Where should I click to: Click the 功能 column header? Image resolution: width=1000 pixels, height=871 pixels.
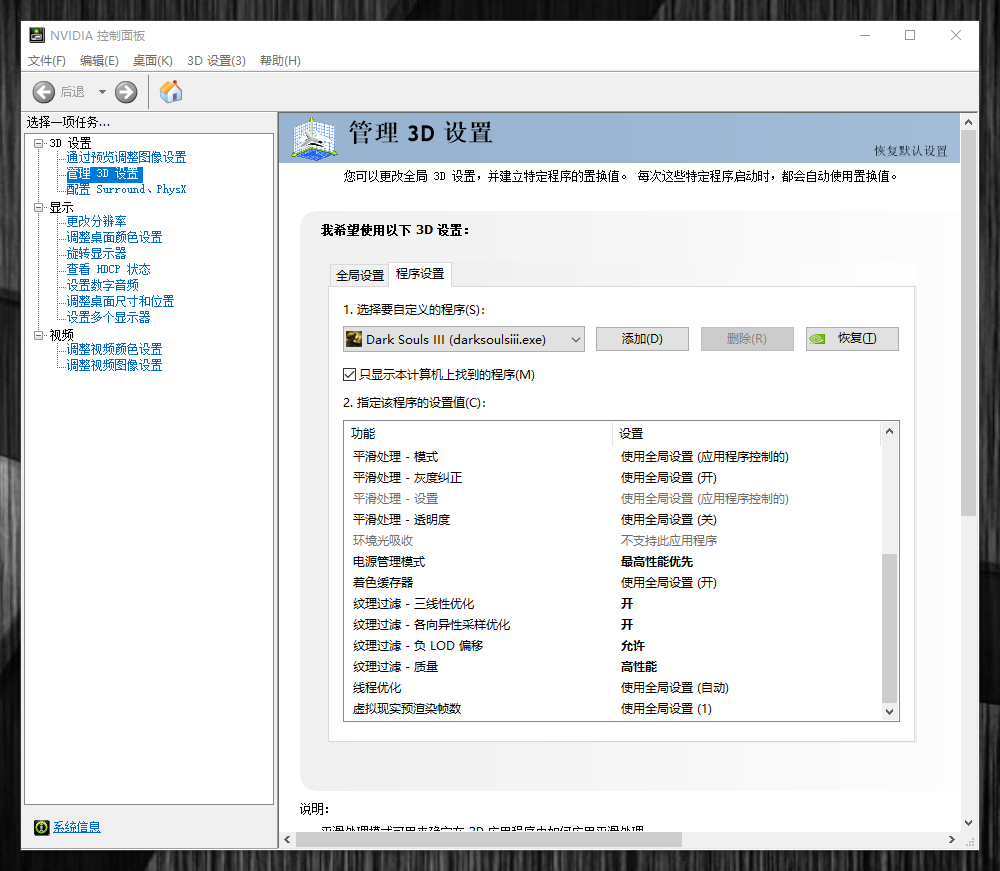pos(478,434)
